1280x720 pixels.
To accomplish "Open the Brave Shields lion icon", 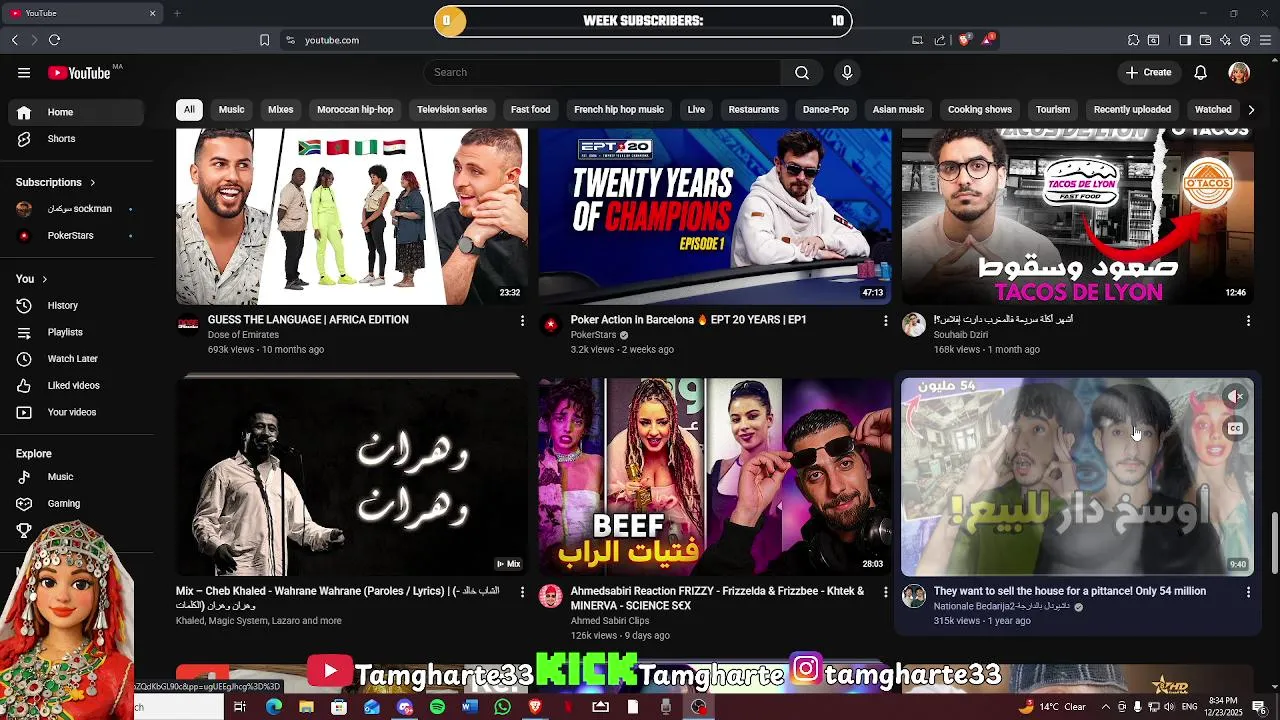I will [x=964, y=40].
